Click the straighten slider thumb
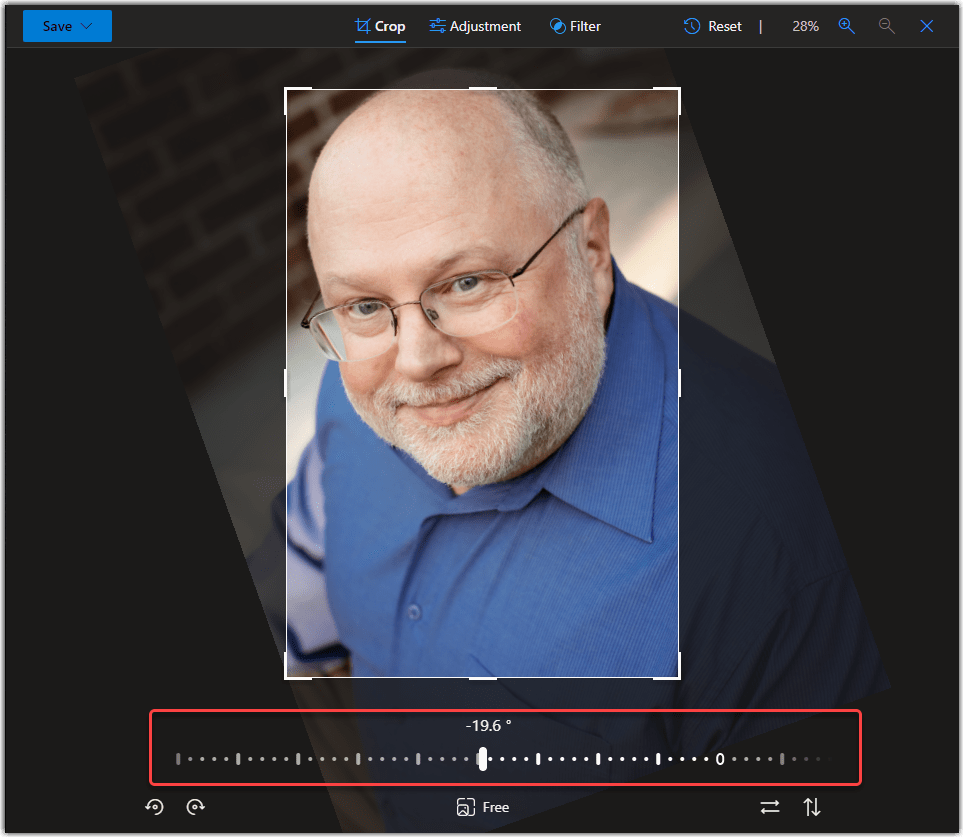Image resolution: width=964 pixels, height=838 pixels. 483,759
